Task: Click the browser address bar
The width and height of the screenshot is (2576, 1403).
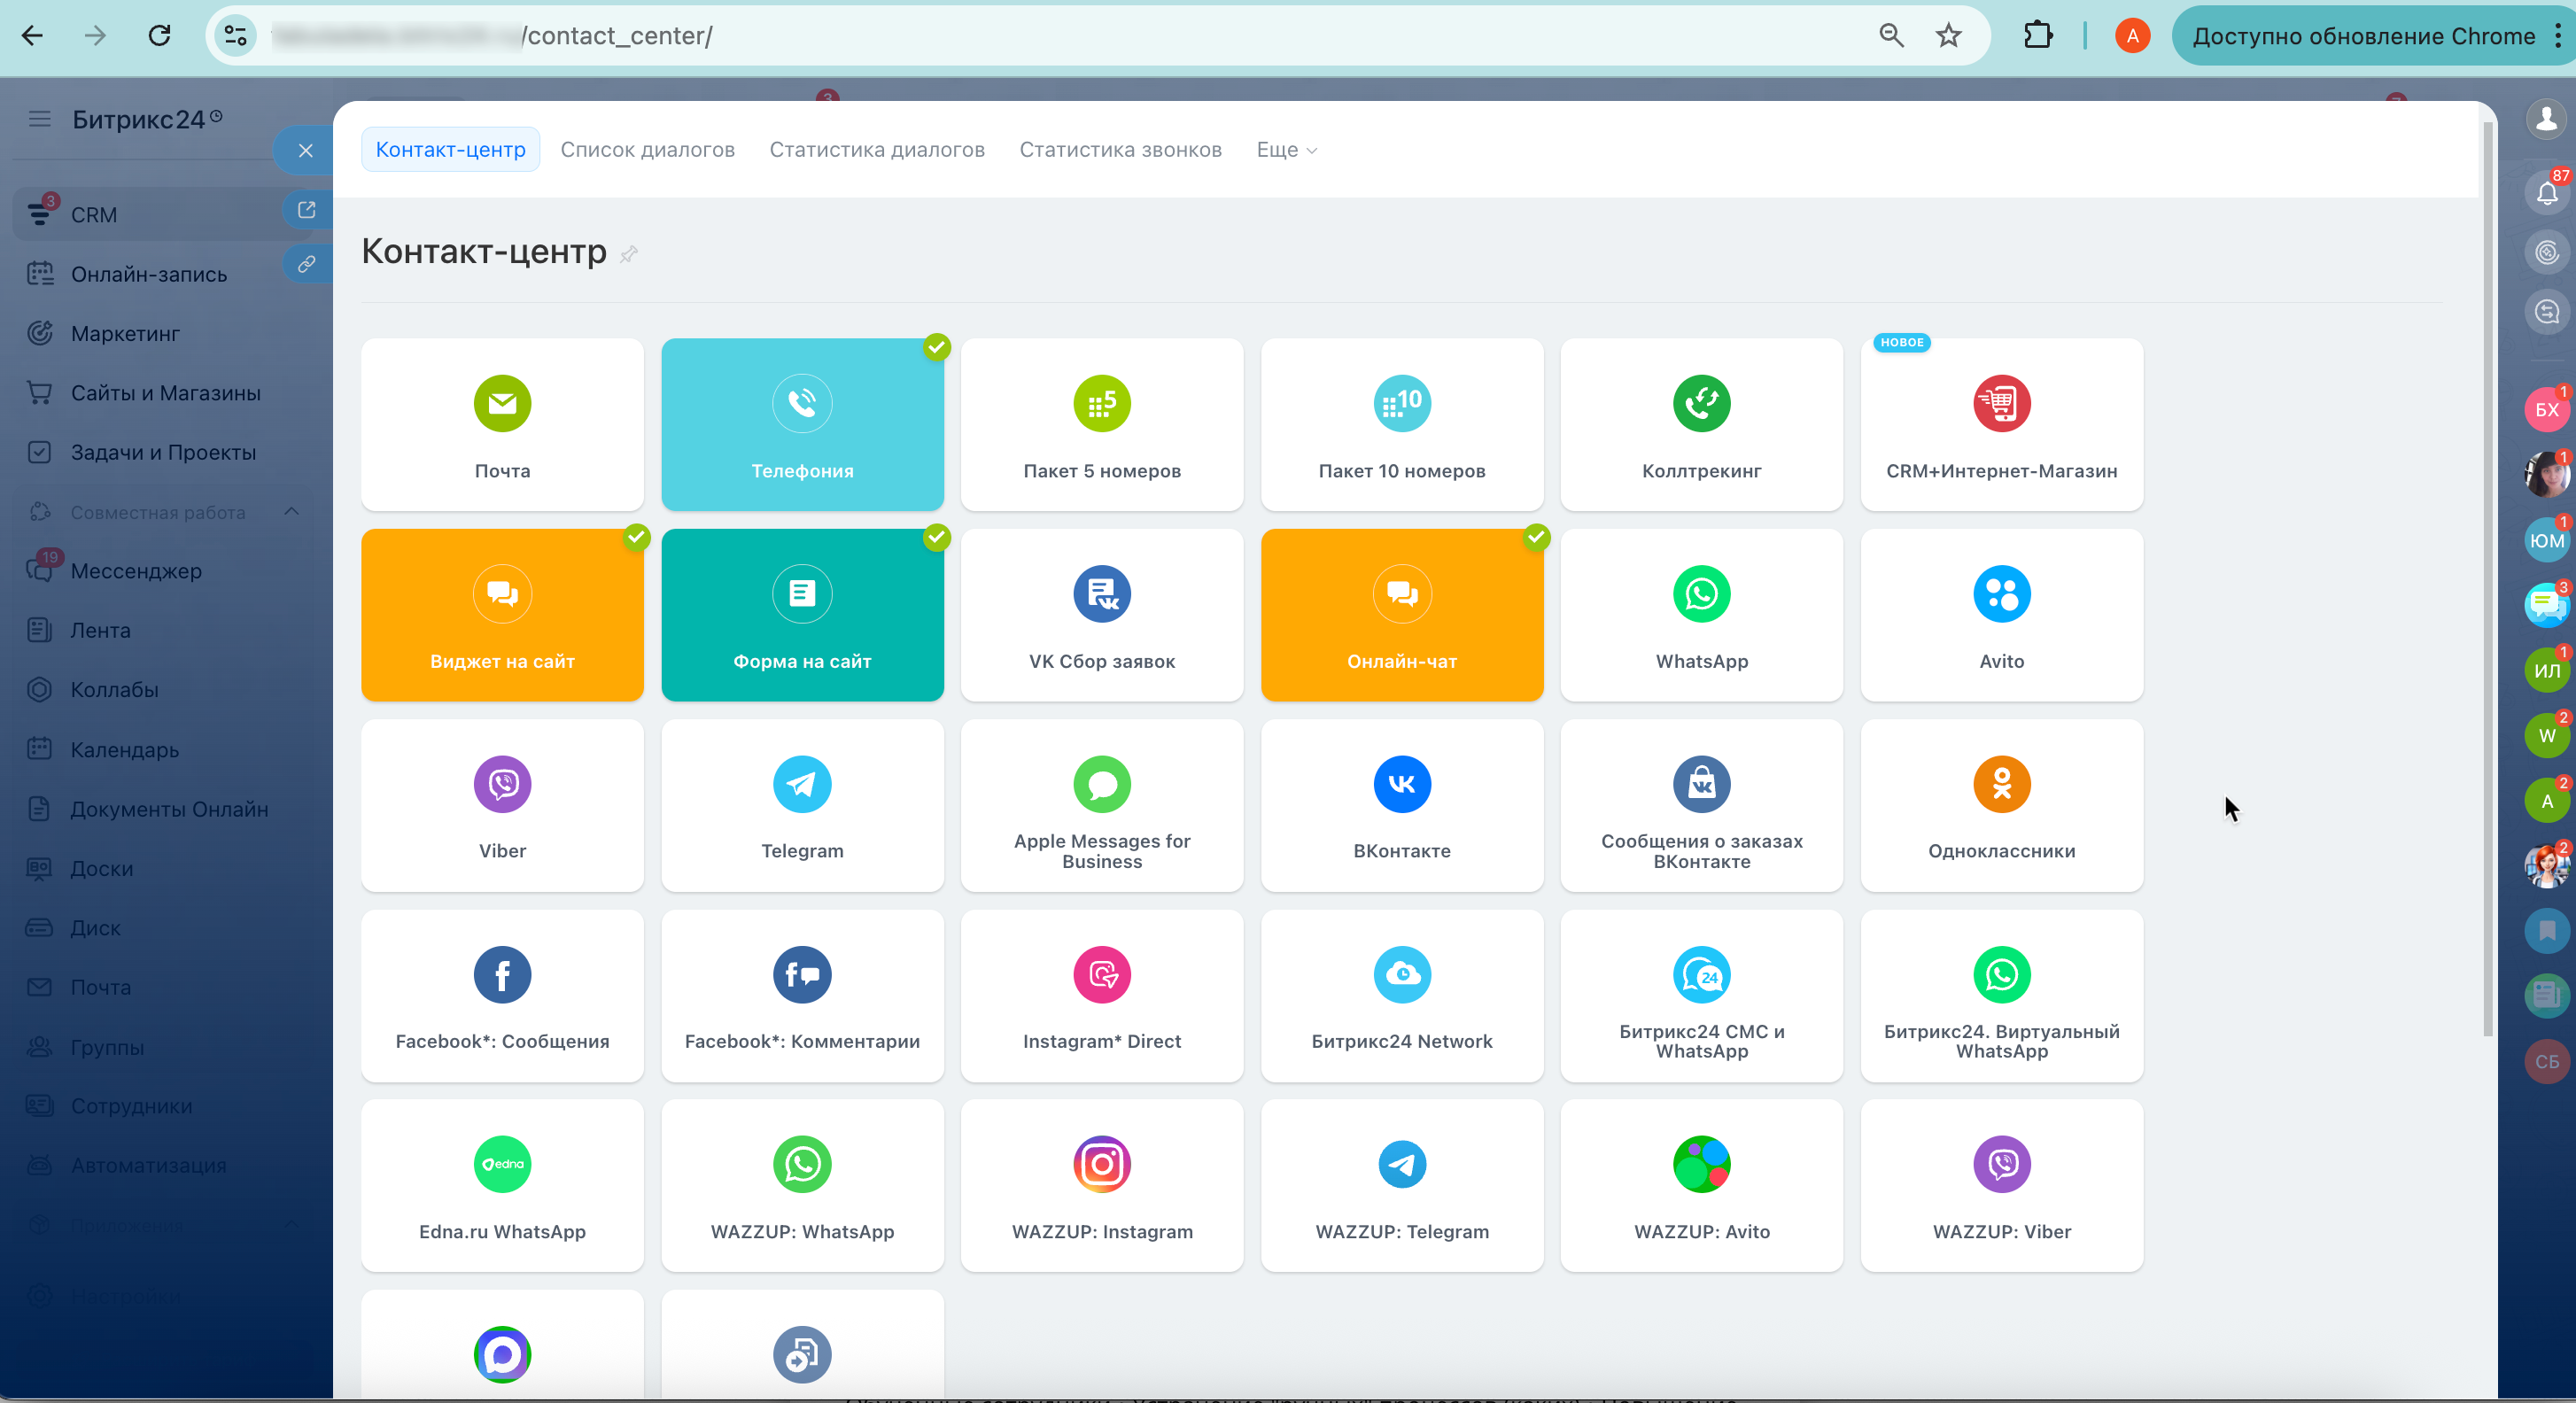Action: pos(1000,36)
